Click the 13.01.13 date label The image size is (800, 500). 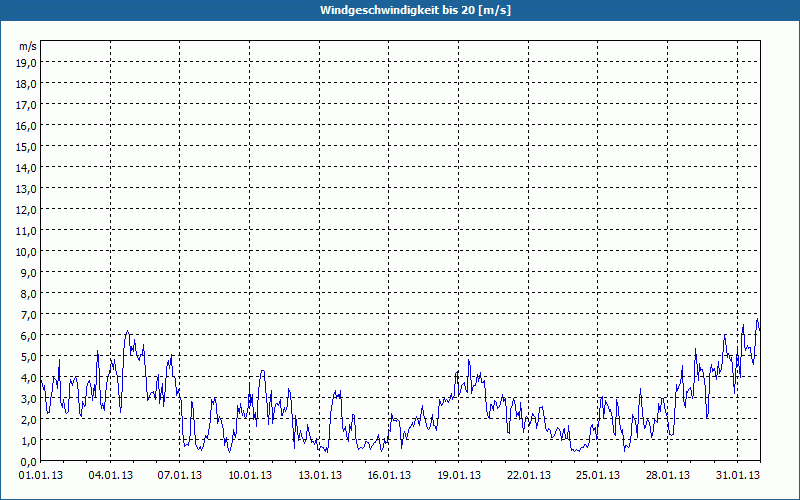319,476
